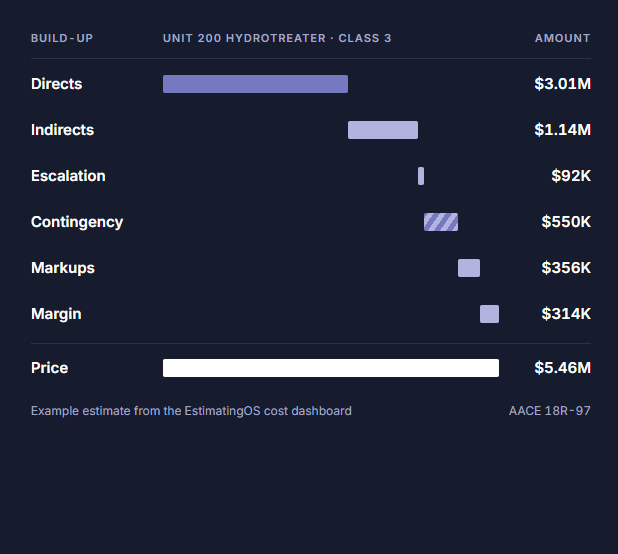This screenshot has height=554, width=618.
Task: Click the $1.14M amount
Action: [562, 130]
